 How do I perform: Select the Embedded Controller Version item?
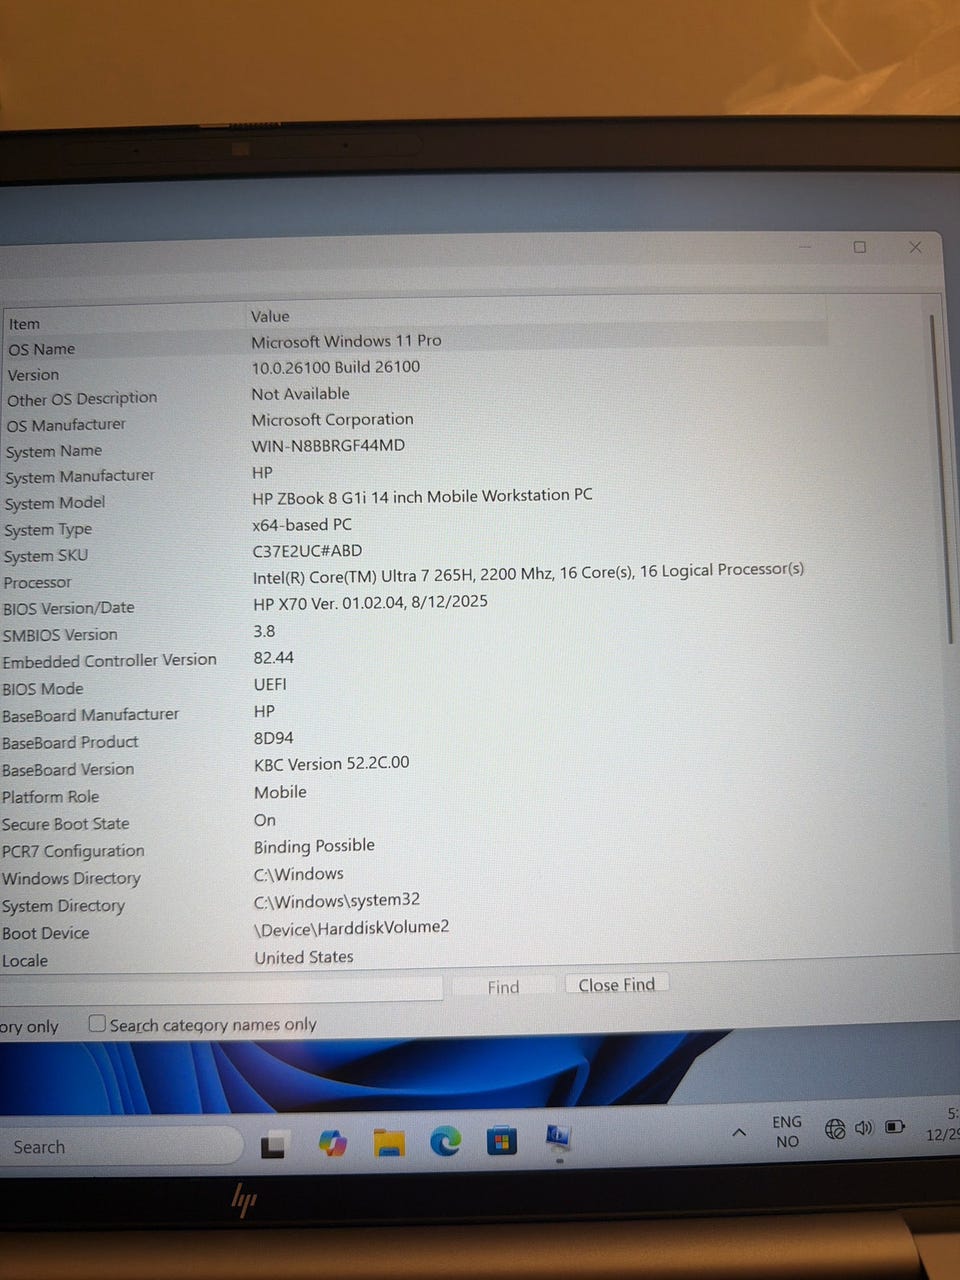(x=109, y=660)
